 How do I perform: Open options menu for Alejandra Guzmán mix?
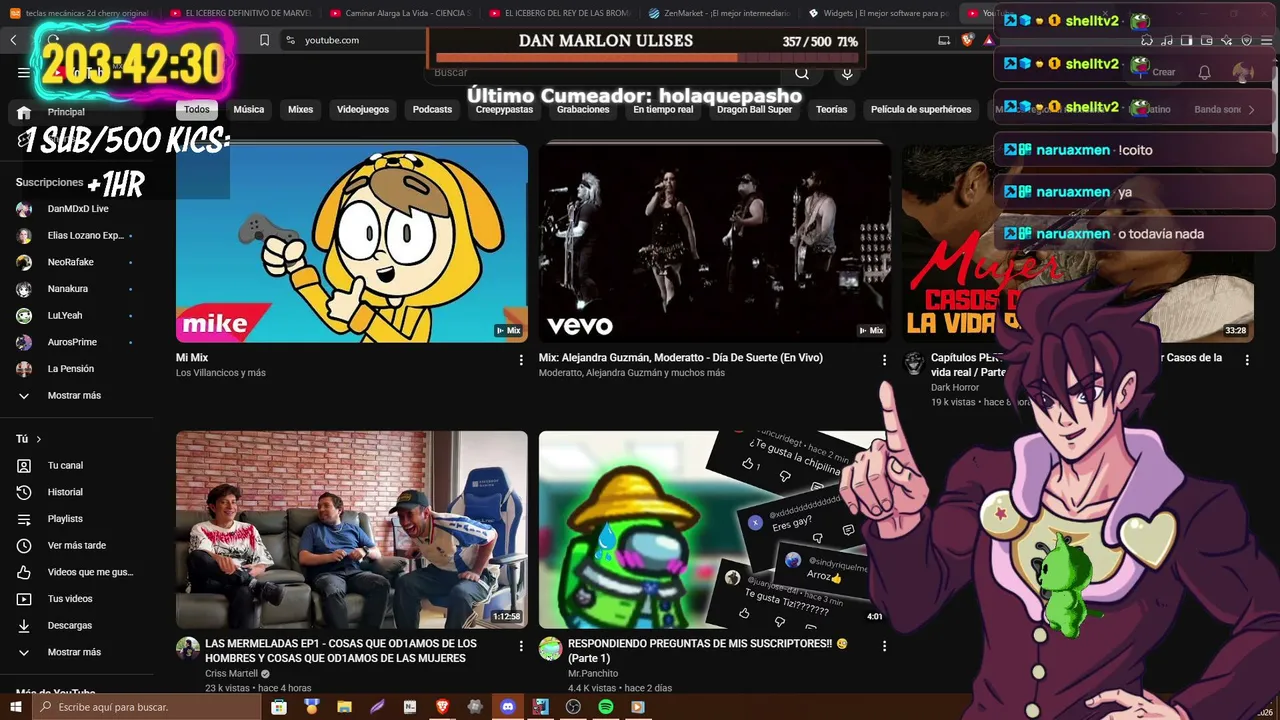[884, 360]
